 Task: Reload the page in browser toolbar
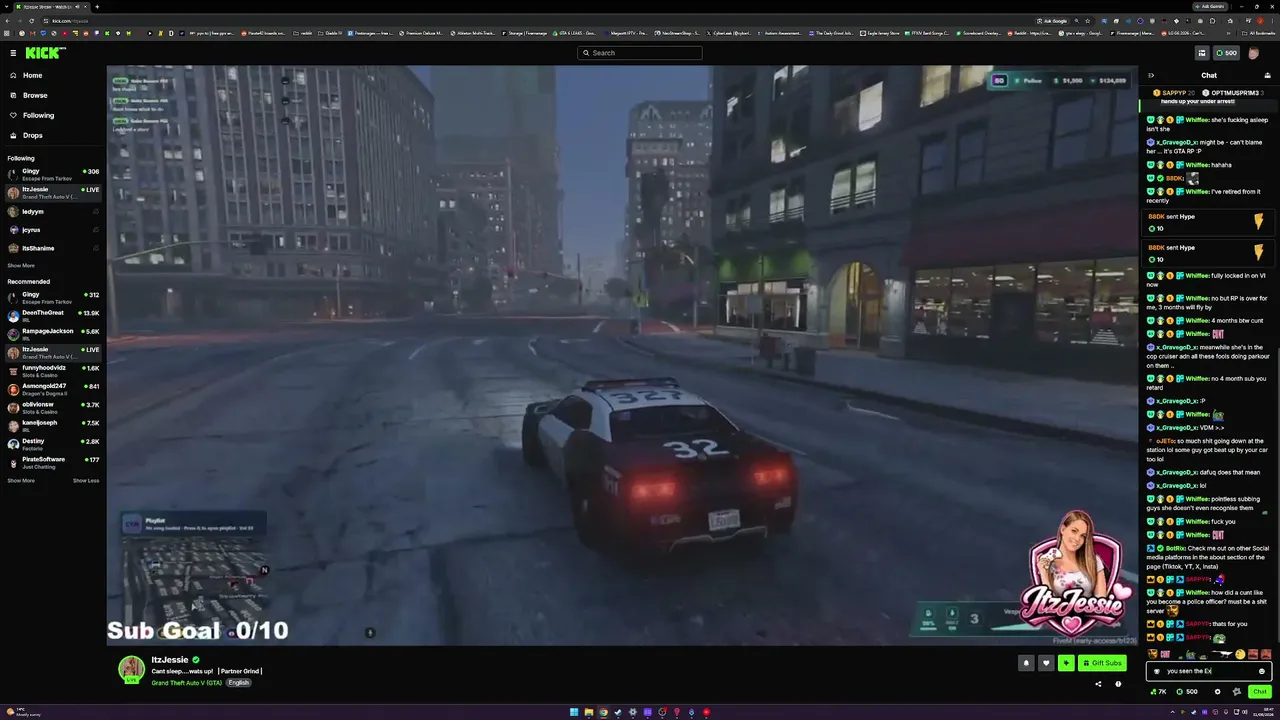point(32,20)
